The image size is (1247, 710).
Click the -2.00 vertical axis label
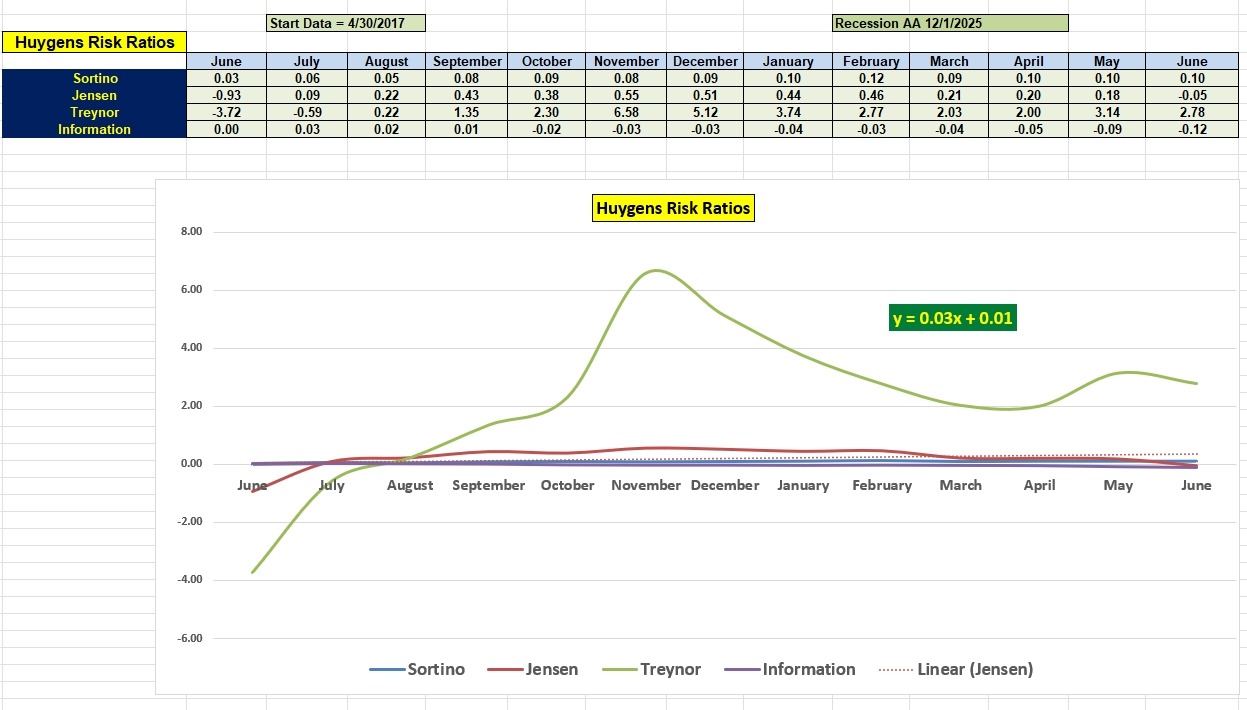point(189,522)
